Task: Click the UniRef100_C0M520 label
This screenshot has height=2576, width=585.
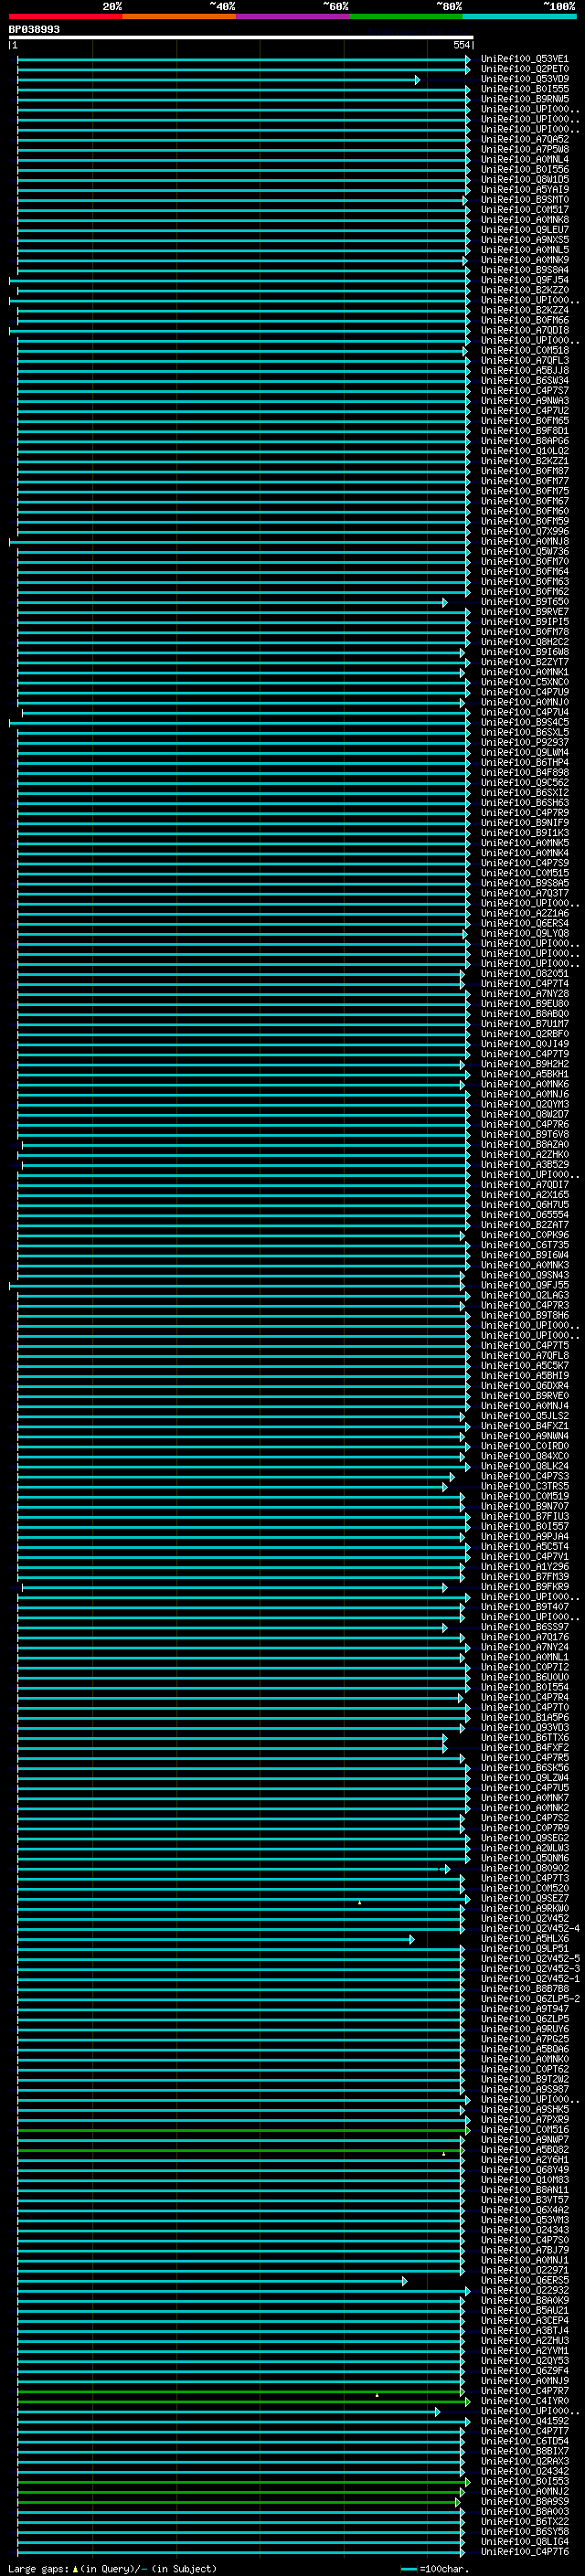Action: click(524, 1888)
